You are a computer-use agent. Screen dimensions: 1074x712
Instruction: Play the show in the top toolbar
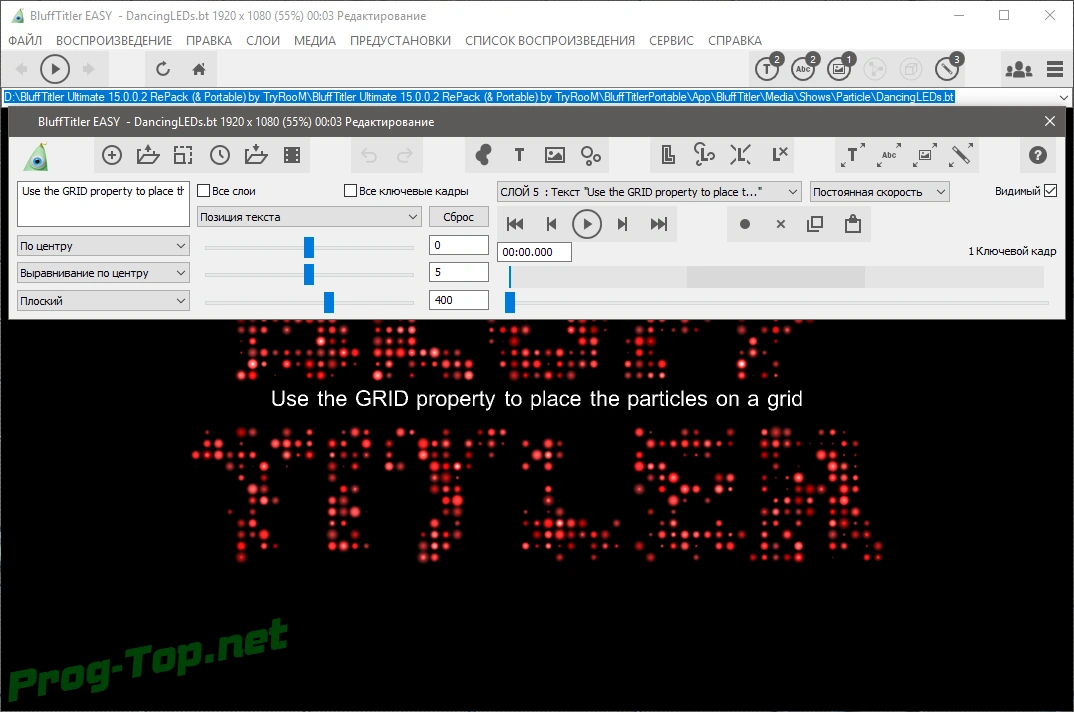click(55, 69)
